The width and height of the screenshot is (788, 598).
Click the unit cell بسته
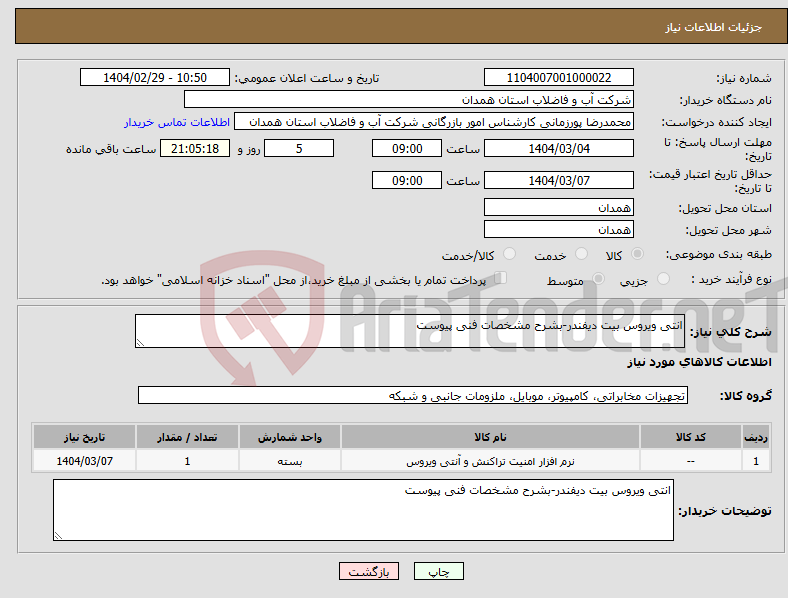pyautogui.click(x=290, y=461)
